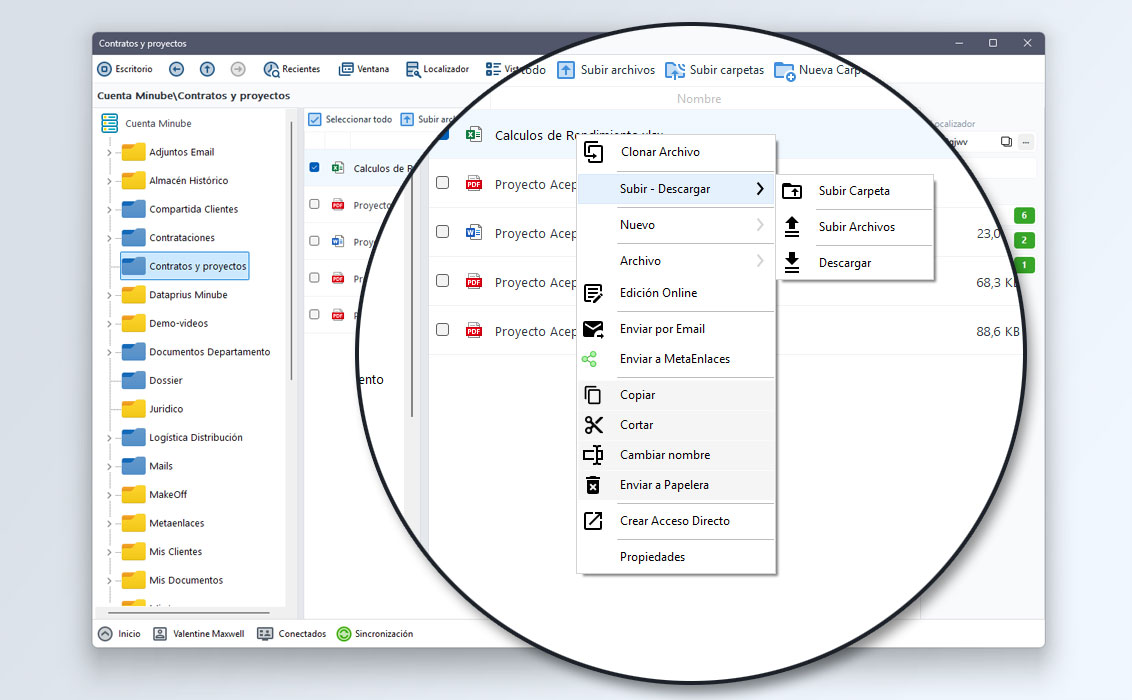Viewport: 1132px width, 700px height.
Task: Click the Subir Carpeta submenu icon
Action: point(792,191)
